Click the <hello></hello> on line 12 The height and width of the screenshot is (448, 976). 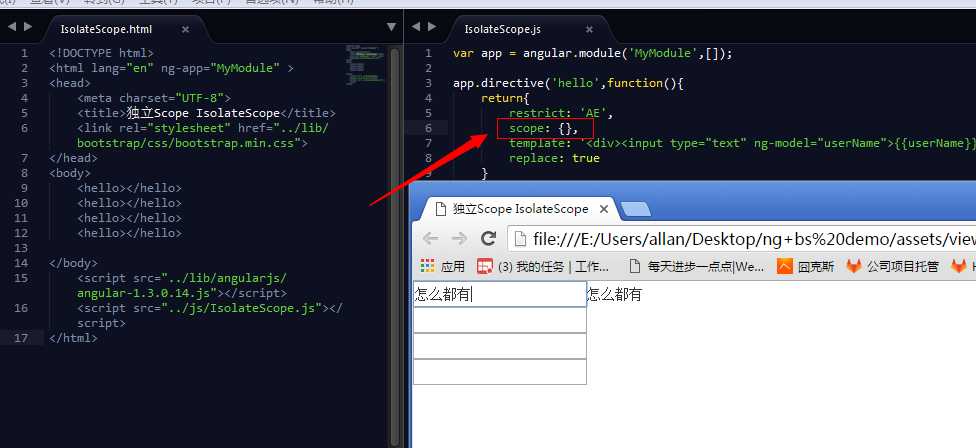129,233
